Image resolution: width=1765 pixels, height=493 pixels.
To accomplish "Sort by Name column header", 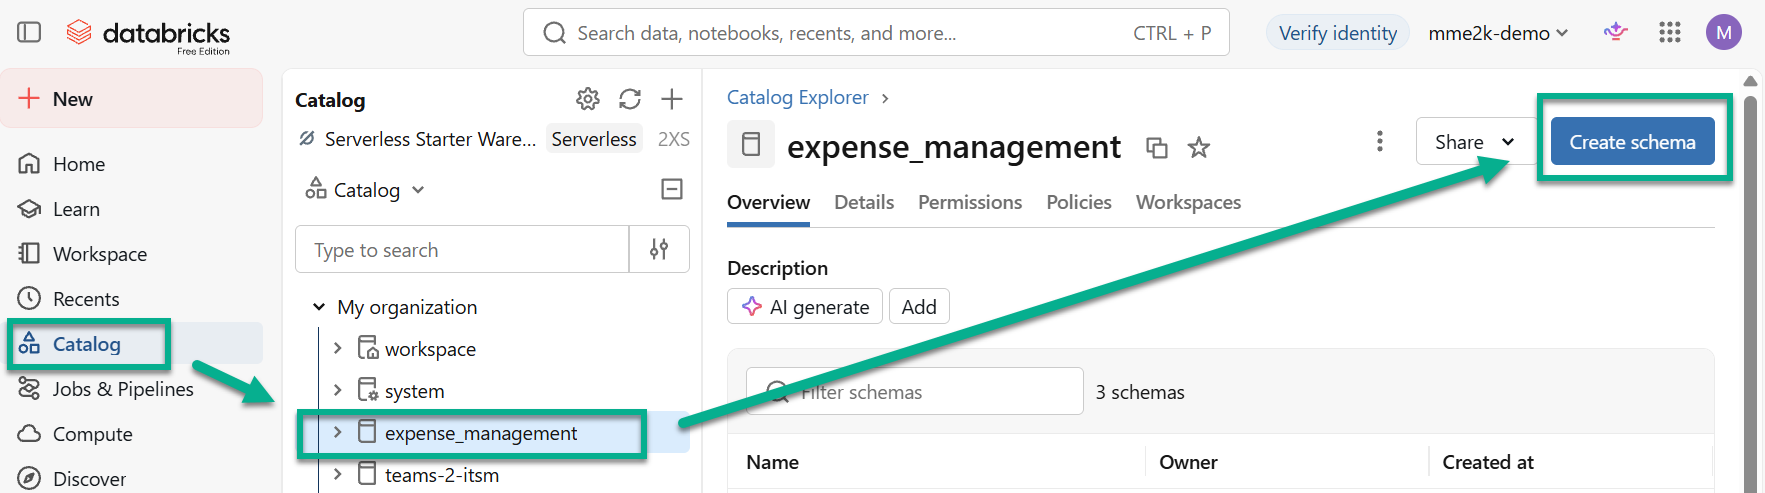I will (772, 462).
